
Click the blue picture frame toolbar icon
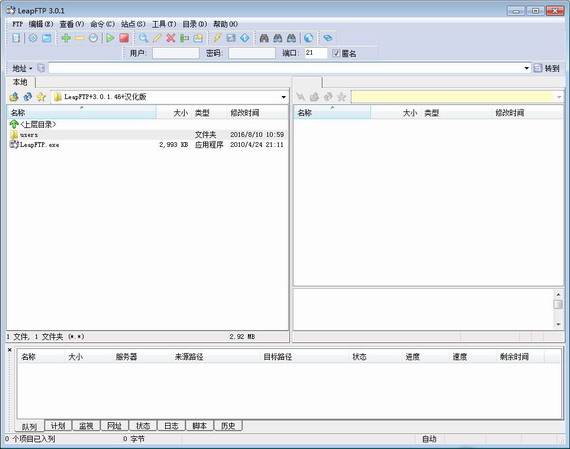(231, 38)
